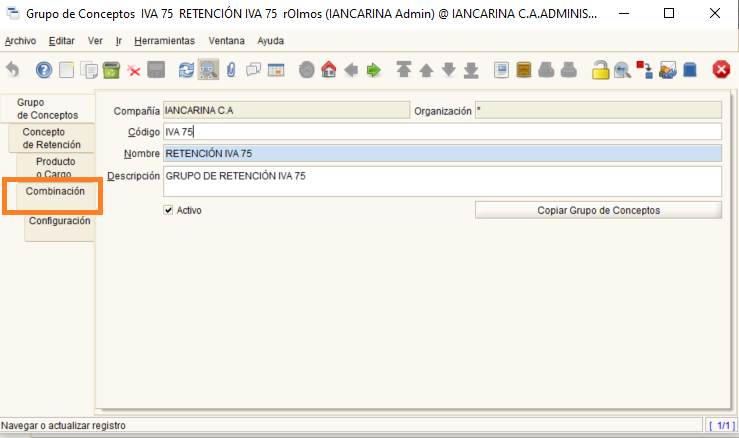Open the Ver menu
This screenshot has width=739, height=438.
pyautogui.click(x=95, y=41)
